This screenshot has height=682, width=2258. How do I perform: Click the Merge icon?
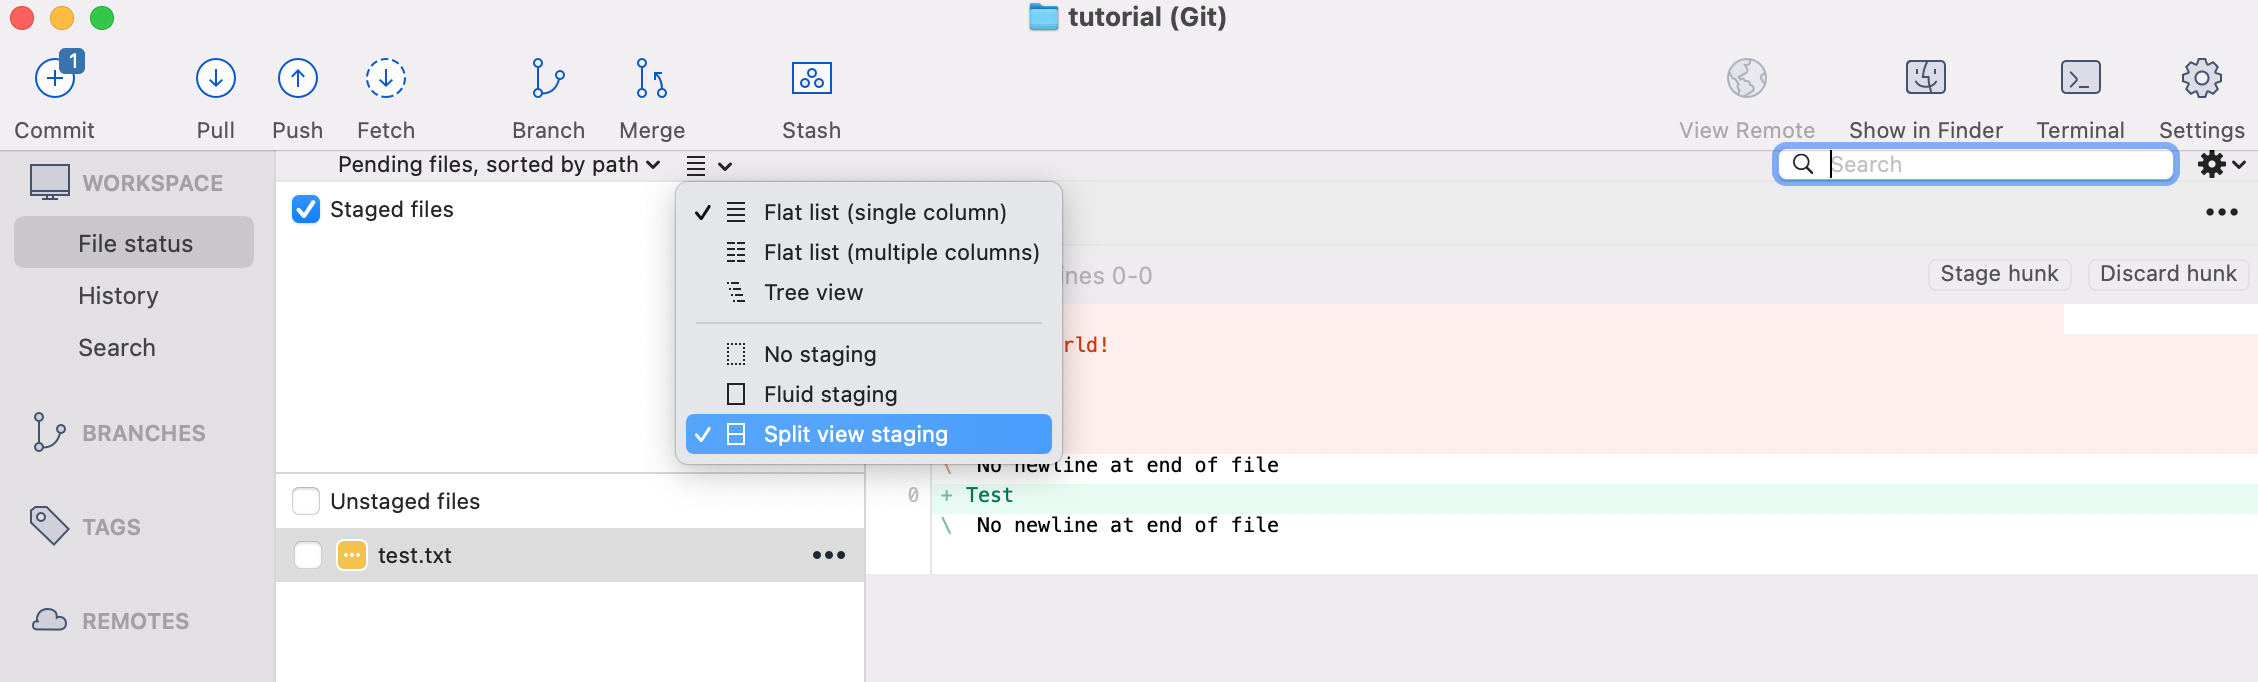pyautogui.click(x=651, y=79)
